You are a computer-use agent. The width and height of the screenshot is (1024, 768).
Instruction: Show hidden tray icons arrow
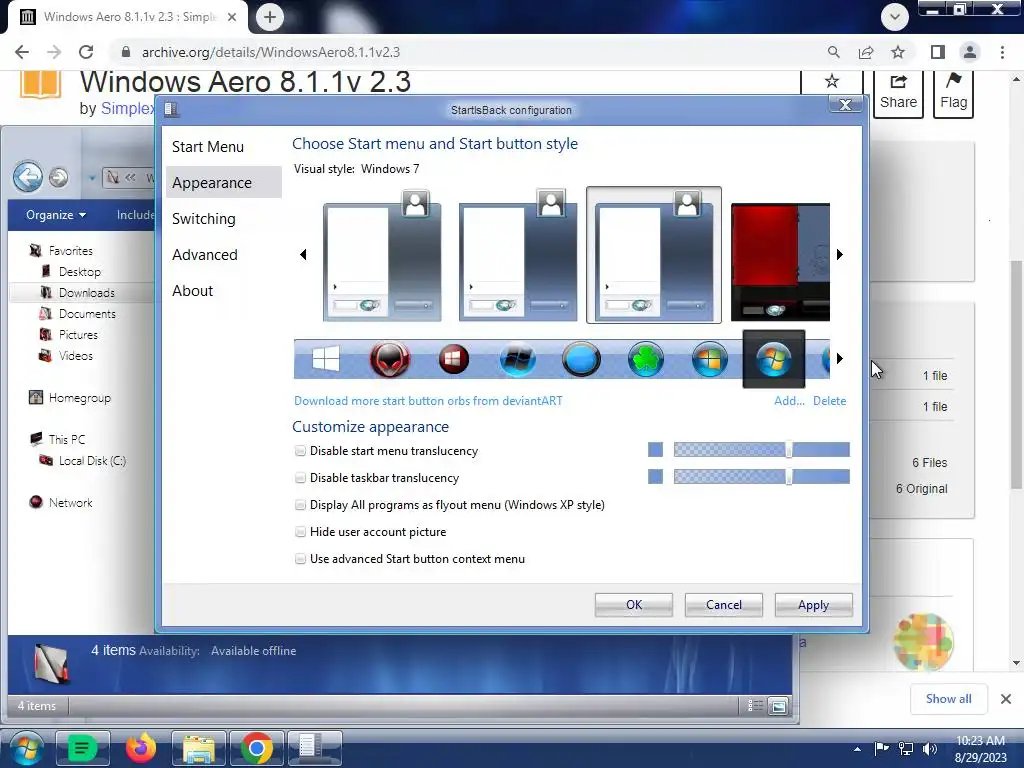[x=857, y=749]
